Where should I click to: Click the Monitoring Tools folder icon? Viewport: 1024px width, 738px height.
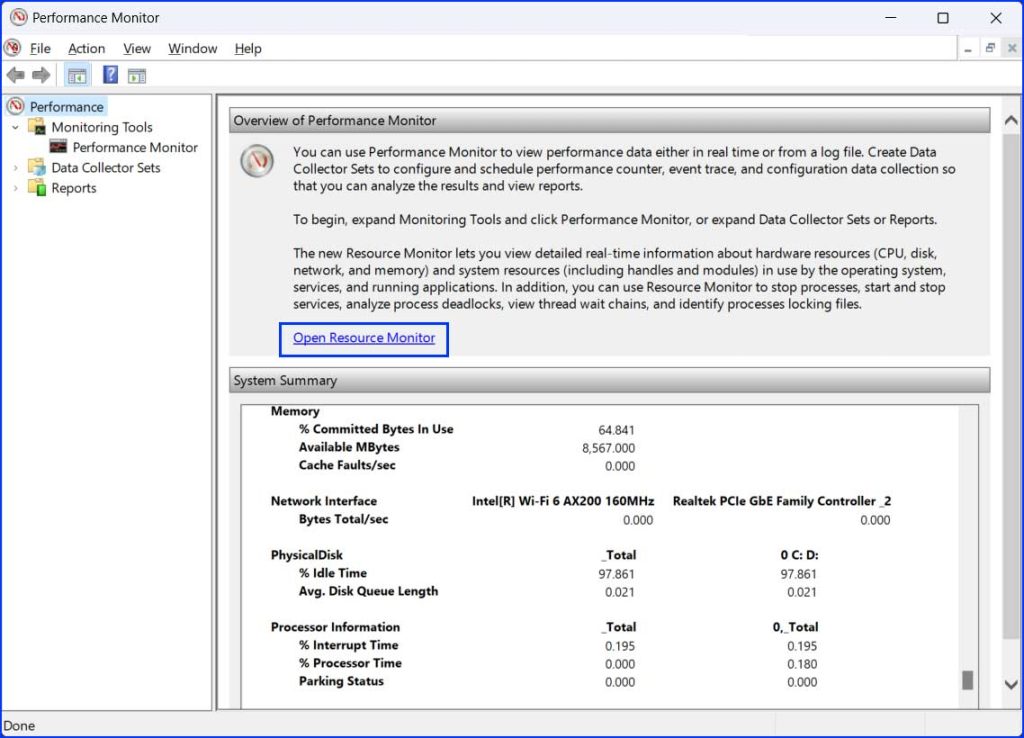click(x=37, y=127)
